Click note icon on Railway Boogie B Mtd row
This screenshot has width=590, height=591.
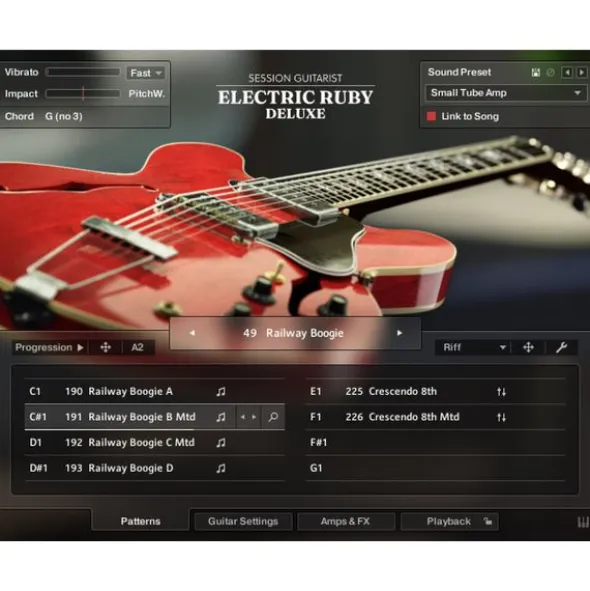coord(221,417)
